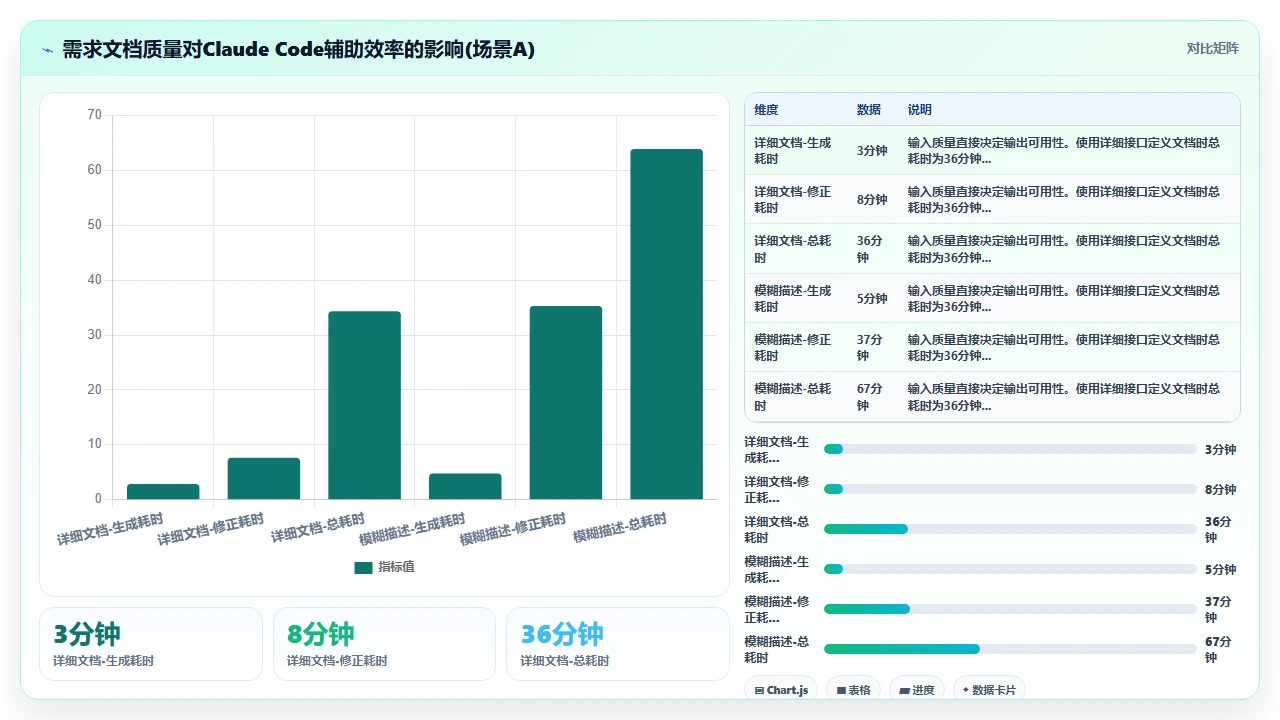Image resolution: width=1280 pixels, height=720 pixels.
Task: Click the 70 tick on the chart y-axis
Action: (x=95, y=115)
